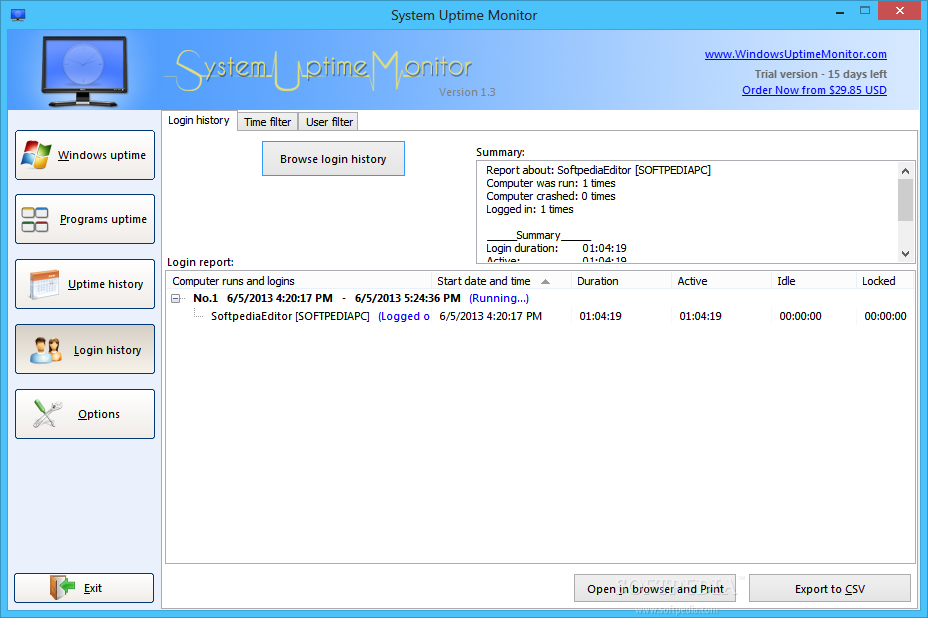
Task: Collapse the No.1 computer run entry
Action: pos(176,298)
